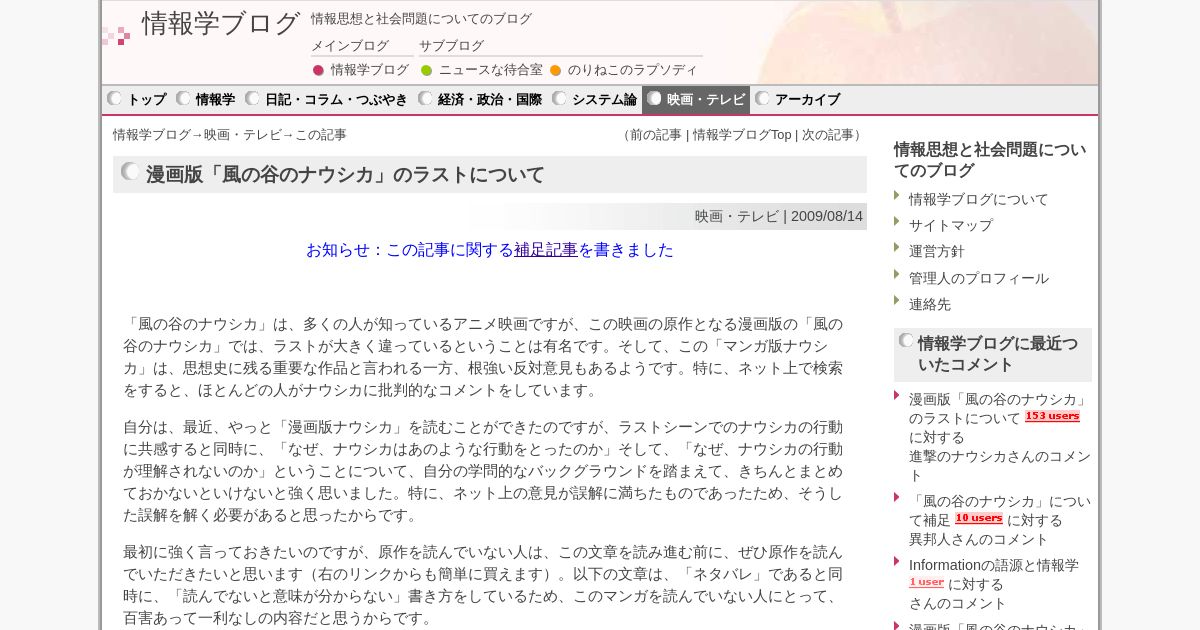This screenshot has width=1200, height=630.
Task: Open 「風の谷のナウシカ」について補足 recent comment link
Action: [1000, 511]
